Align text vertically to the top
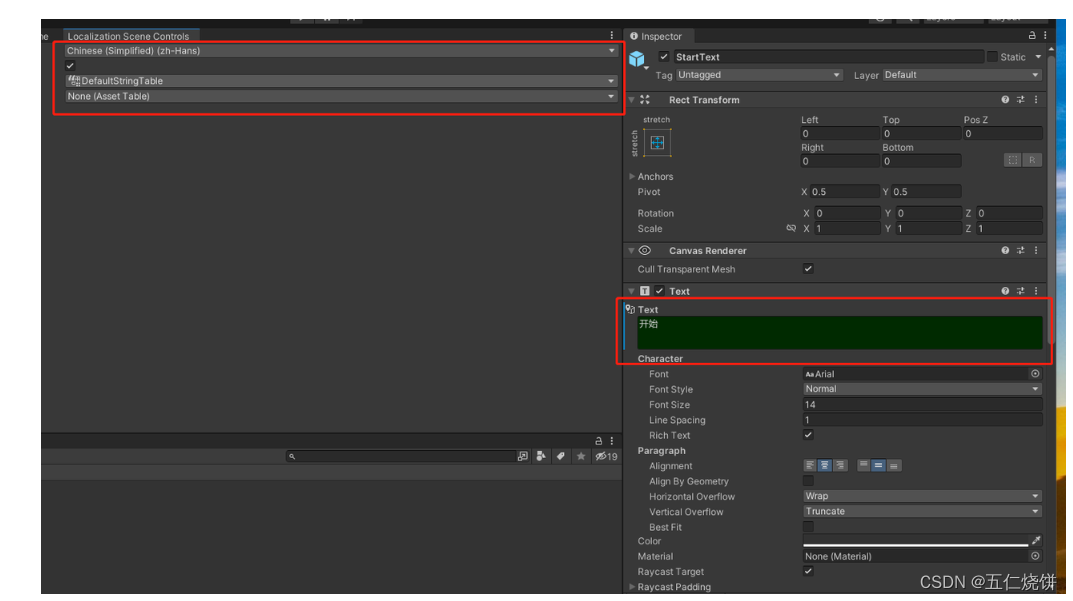1073x601 pixels. [x=864, y=465]
